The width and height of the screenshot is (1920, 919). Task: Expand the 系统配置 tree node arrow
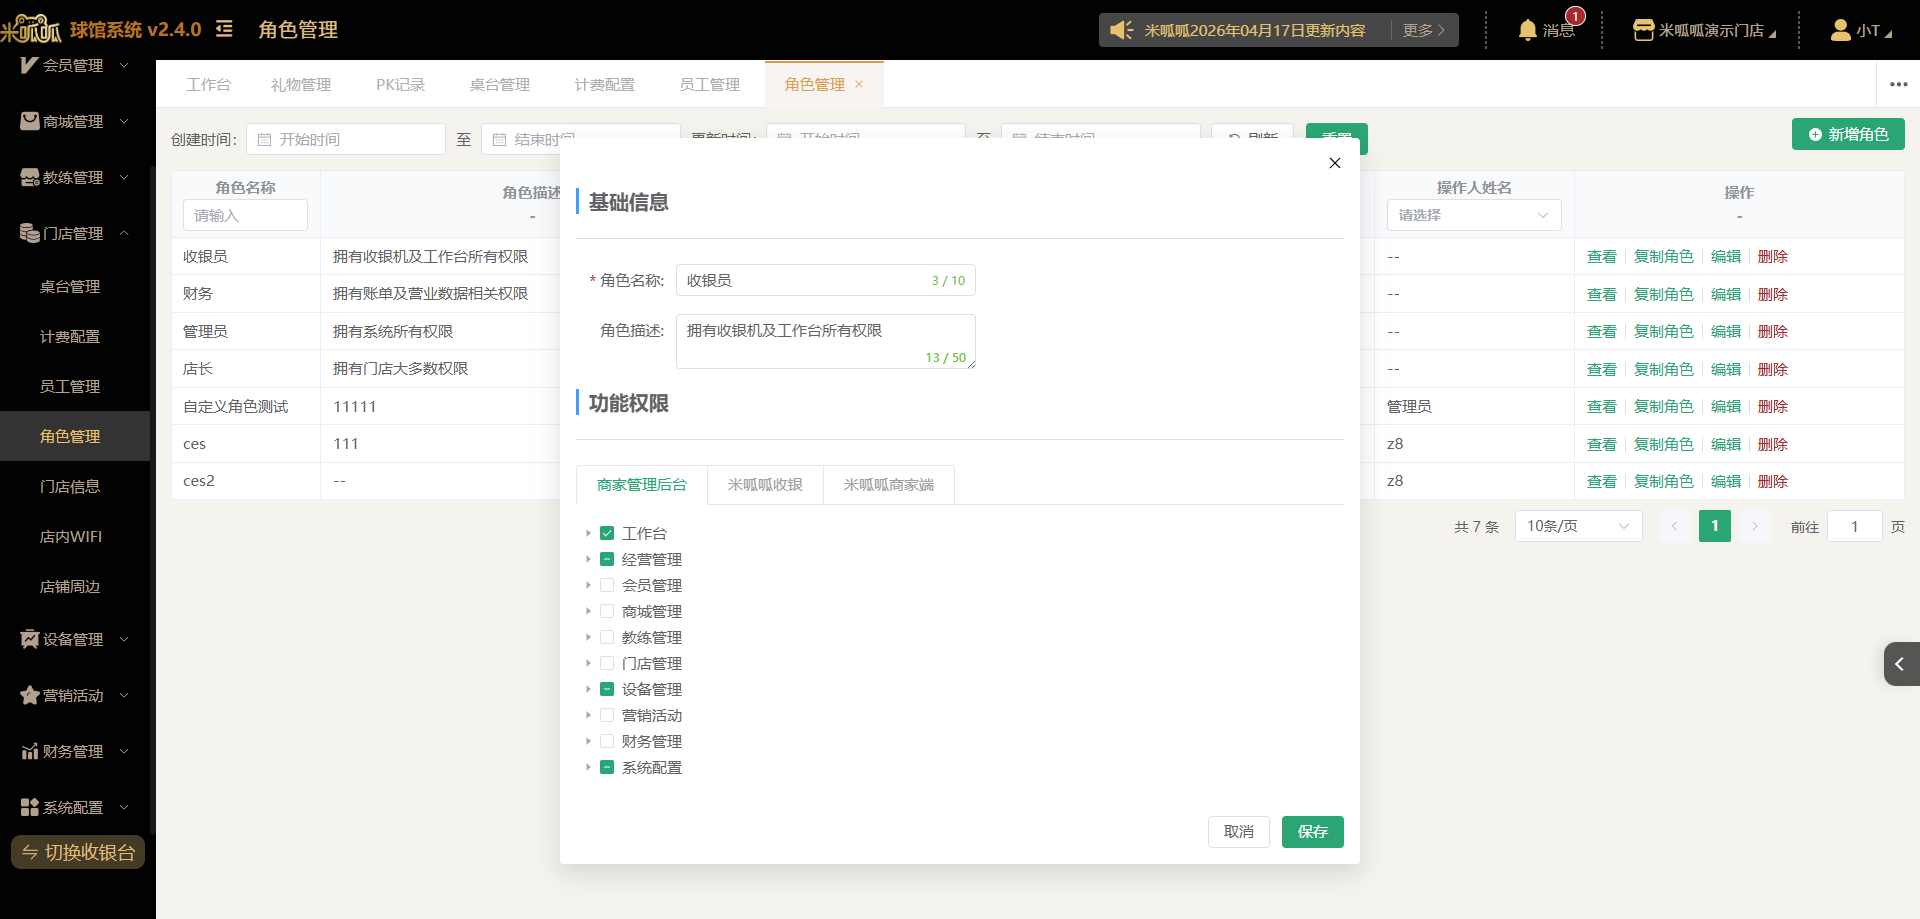pos(588,767)
